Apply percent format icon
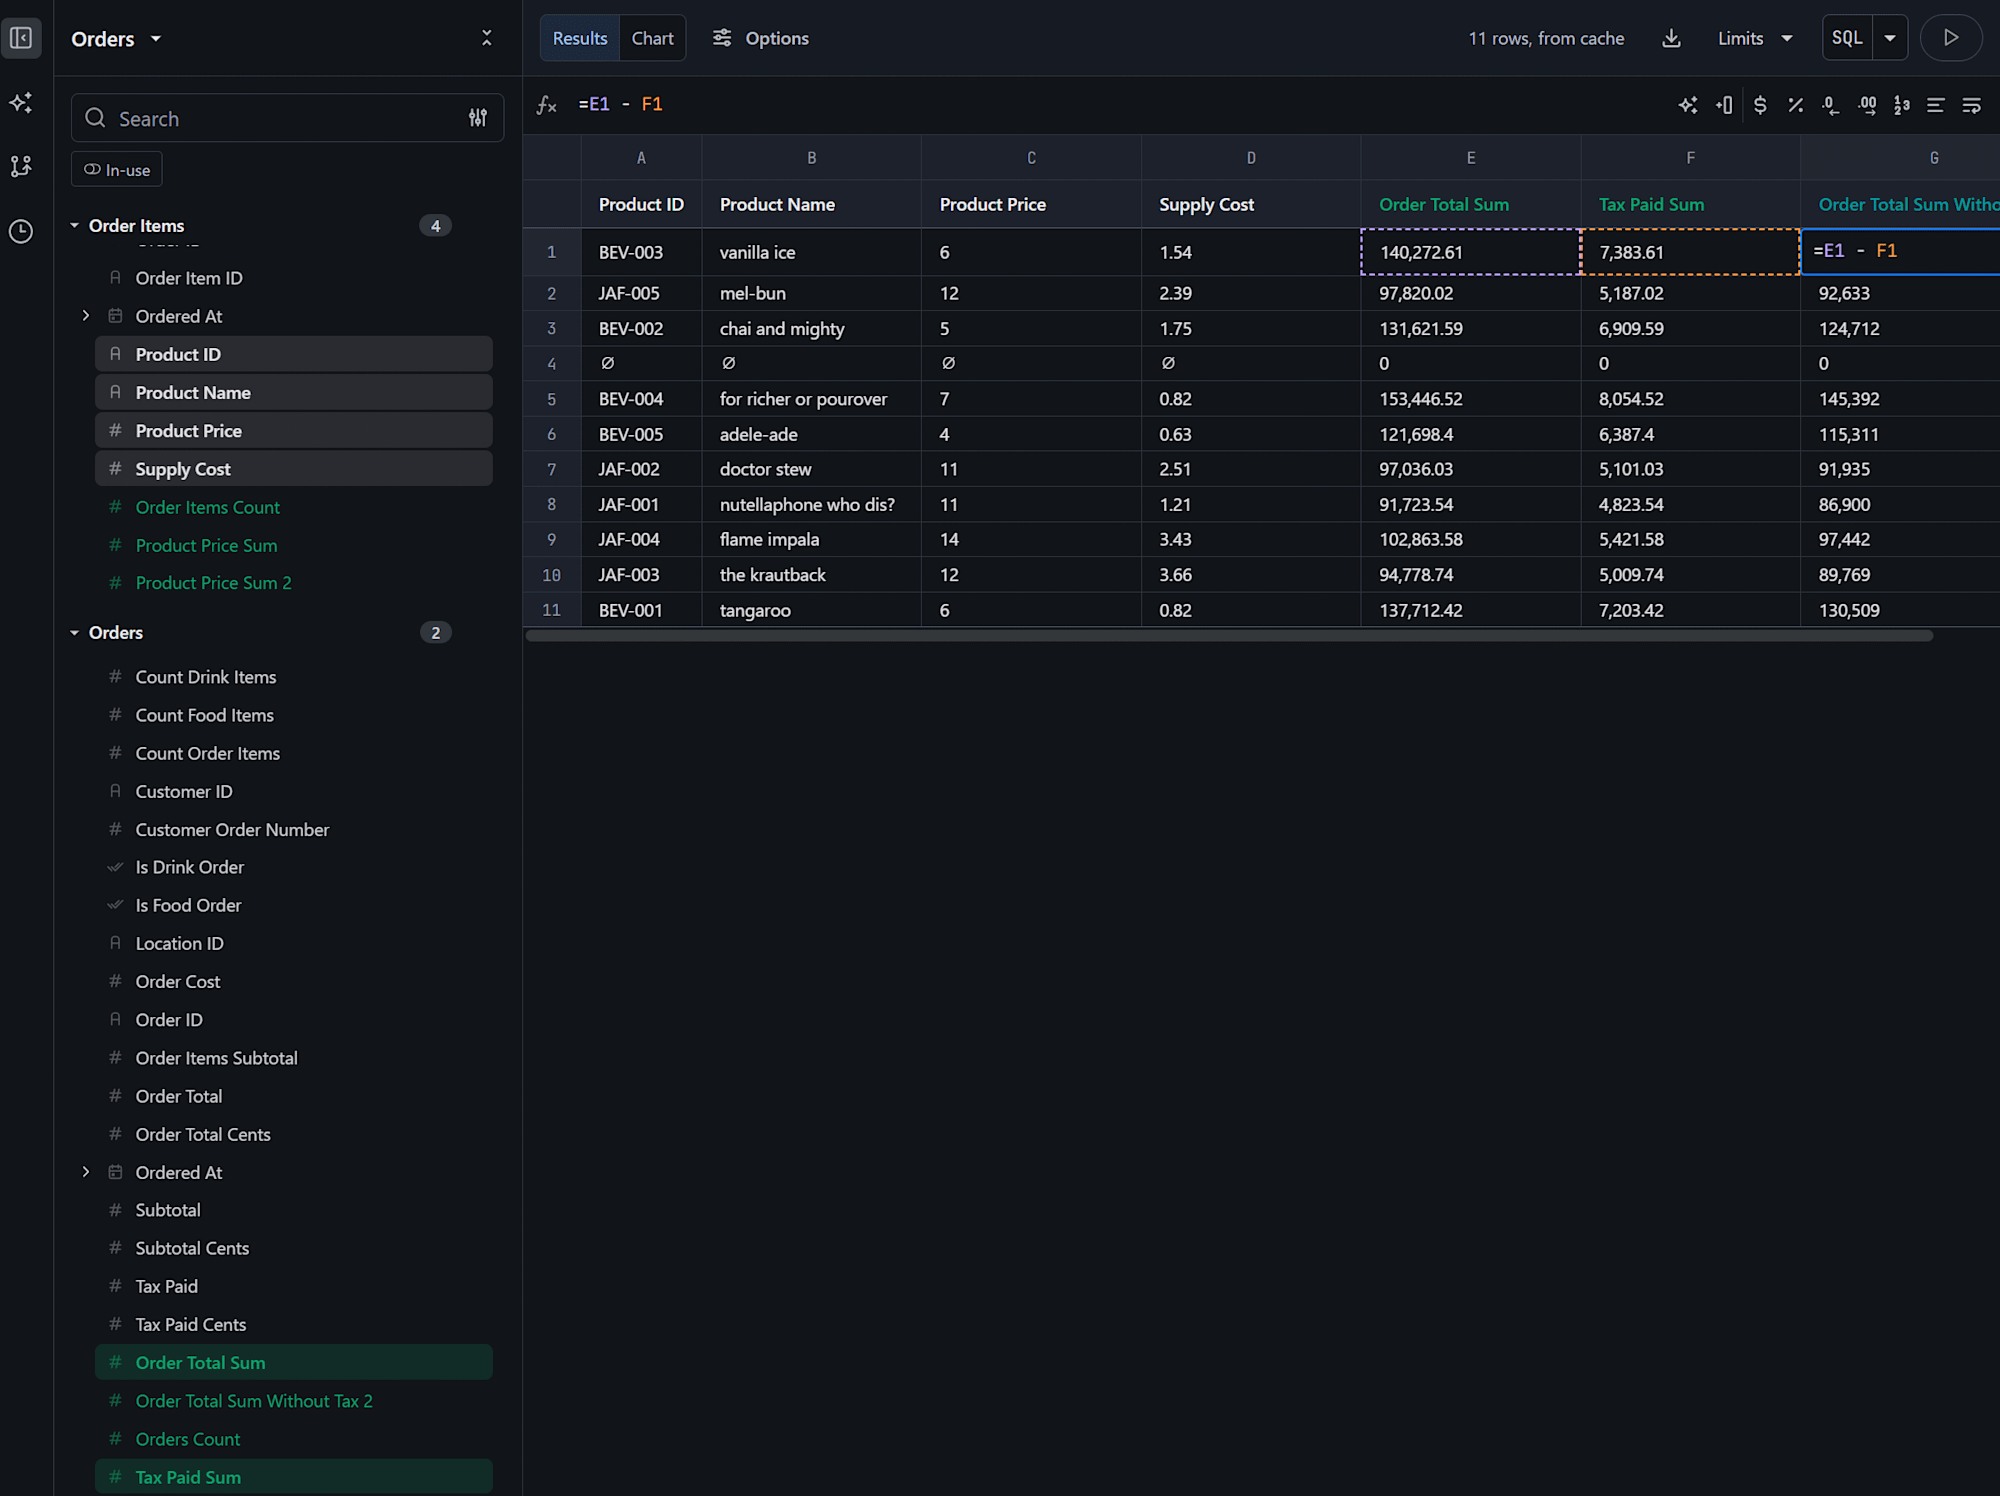The width and height of the screenshot is (2000, 1496). pos(1796,105)
